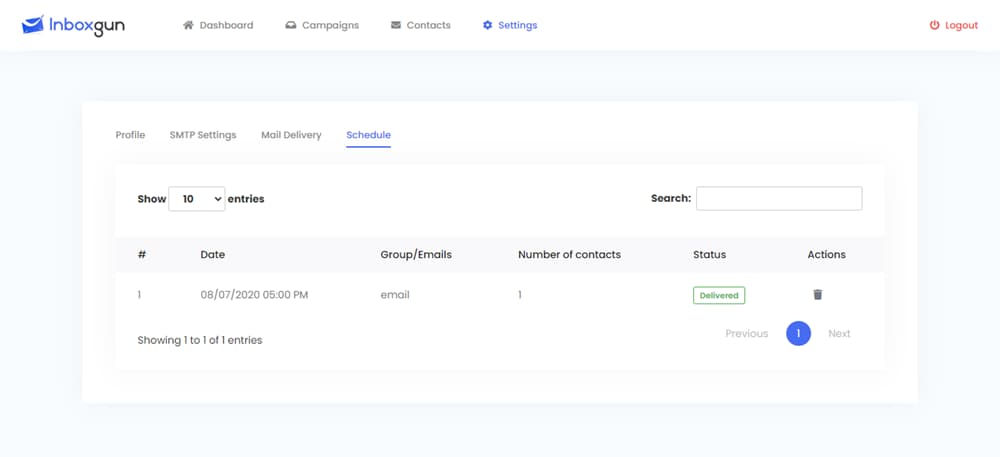This screenshot has width=1000, height=457.
Task: Click the Settings gear icon
Action: point(488,25)
